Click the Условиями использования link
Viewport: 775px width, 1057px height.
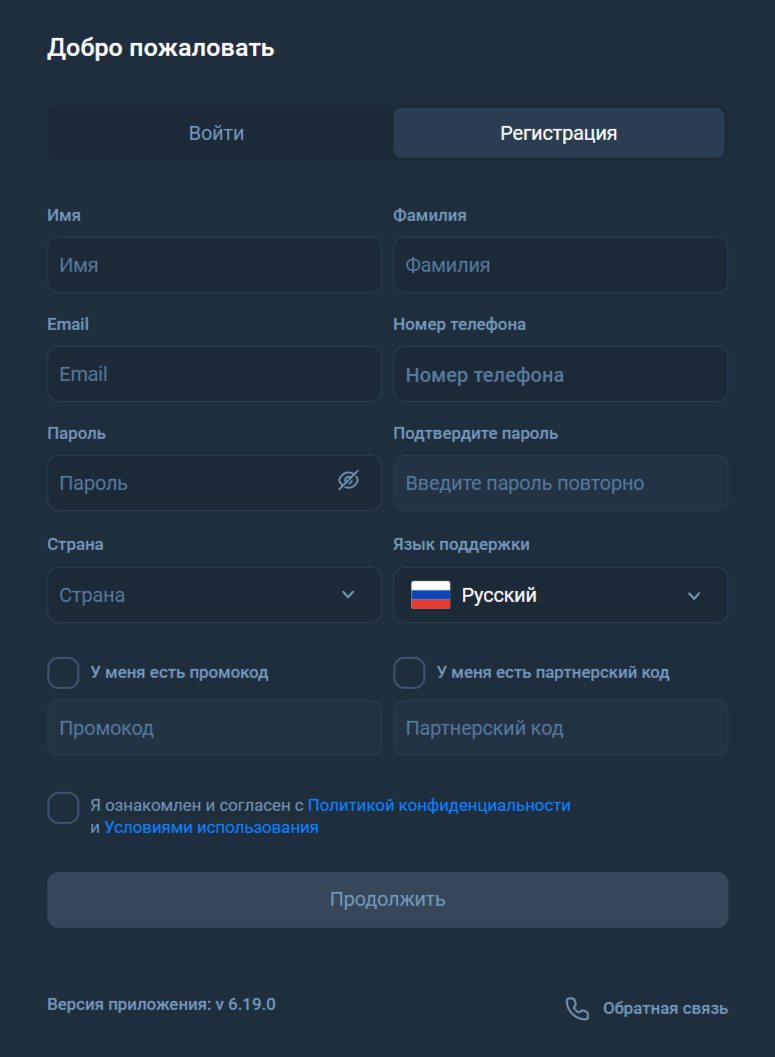coord(210,827)
